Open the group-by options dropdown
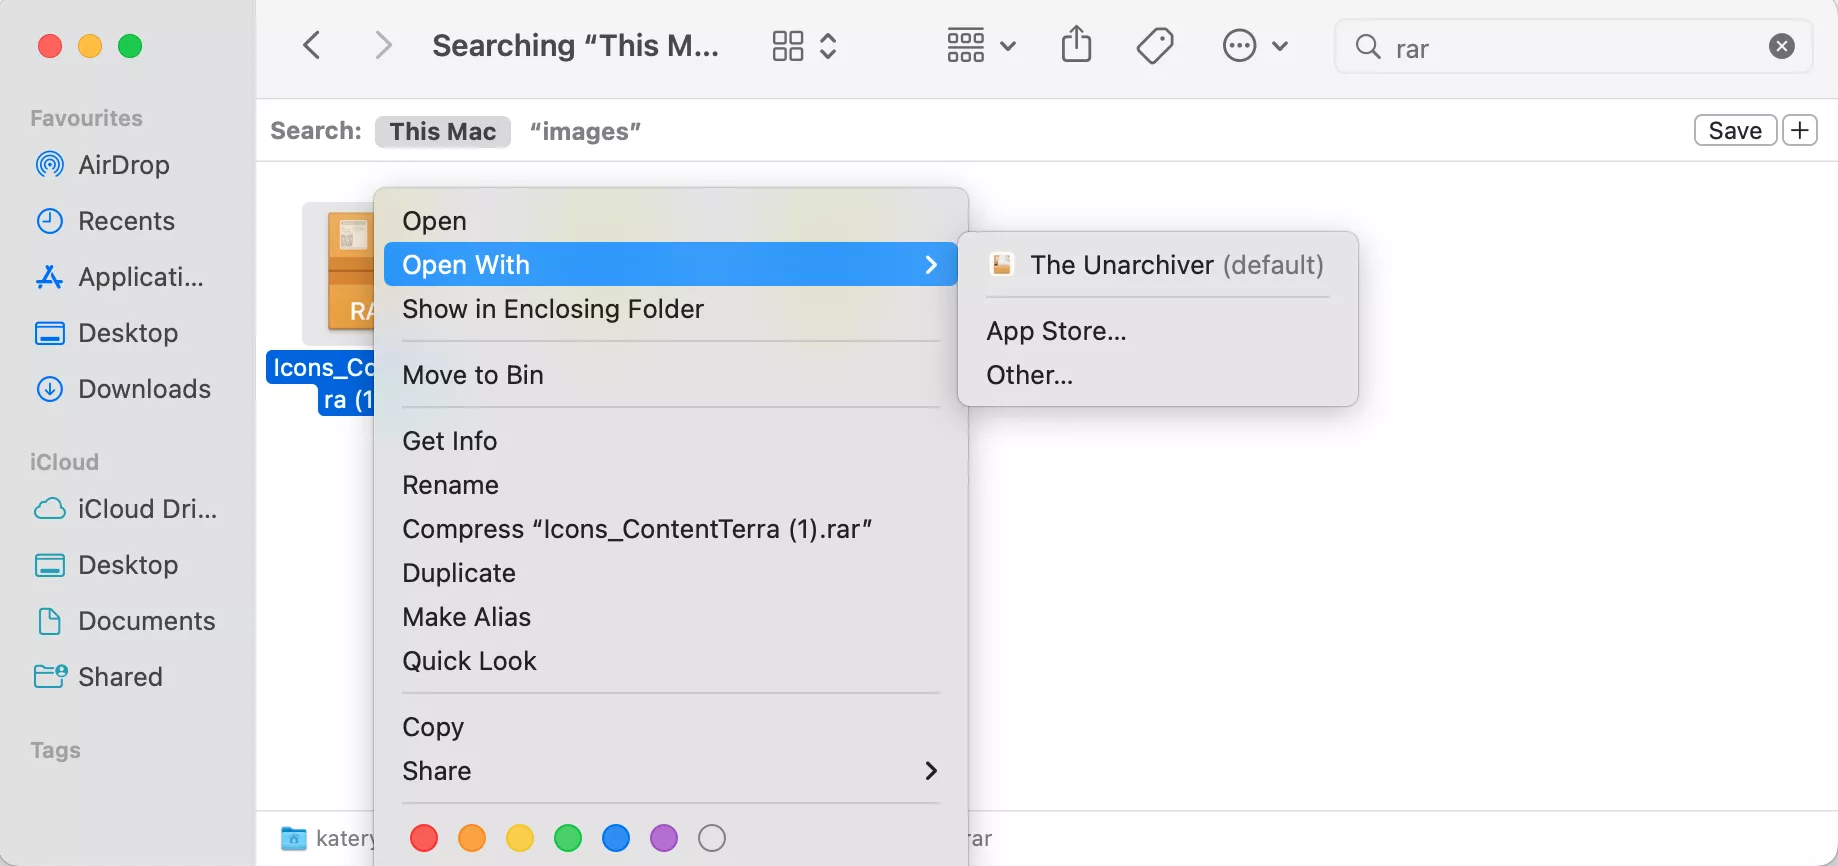 coord(981,46)
